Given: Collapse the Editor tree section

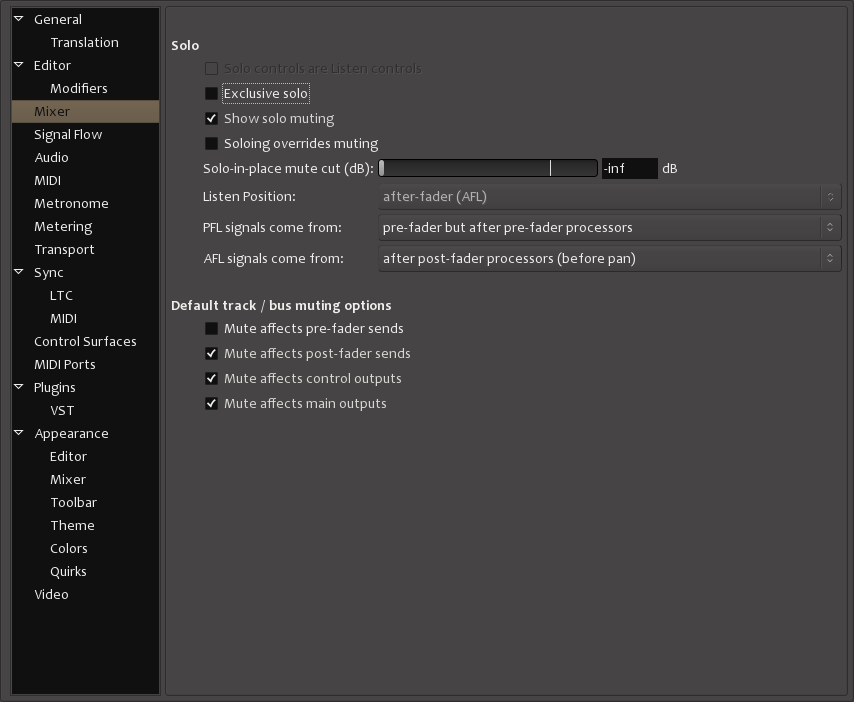Looking at the screenshot, I should [19, 65].
